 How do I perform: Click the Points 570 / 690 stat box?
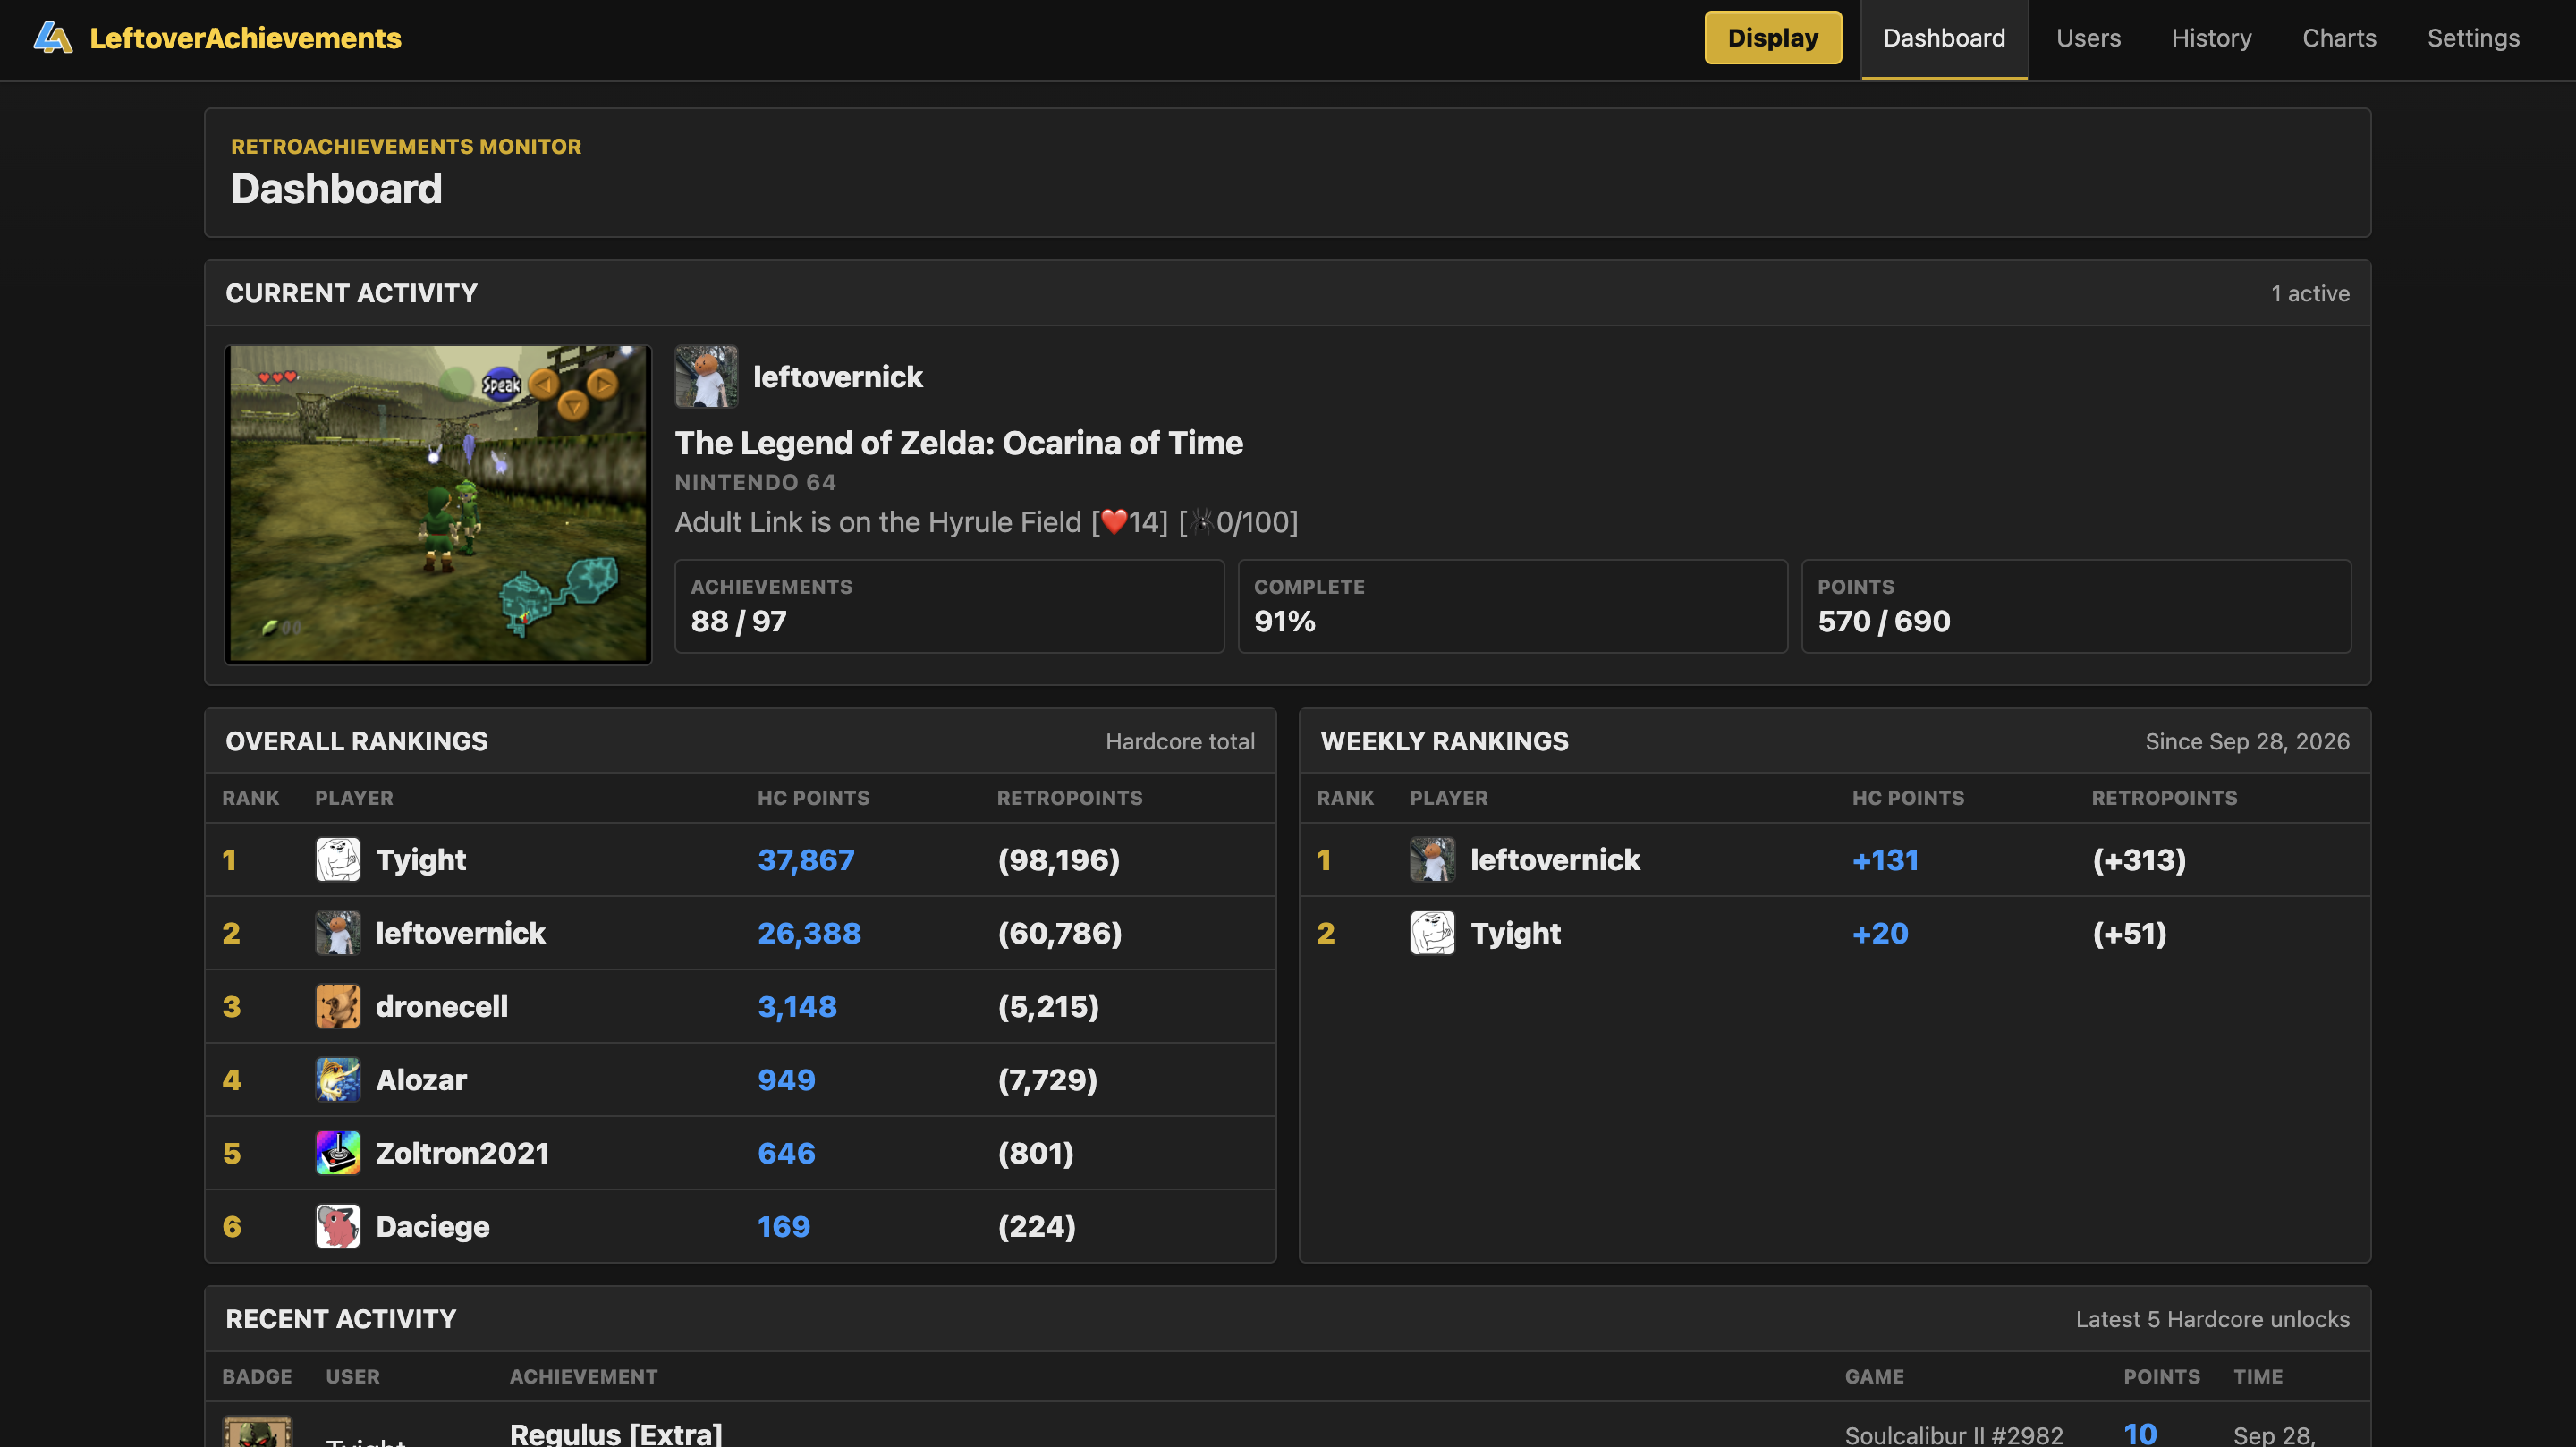click(x=2075, y=606)
